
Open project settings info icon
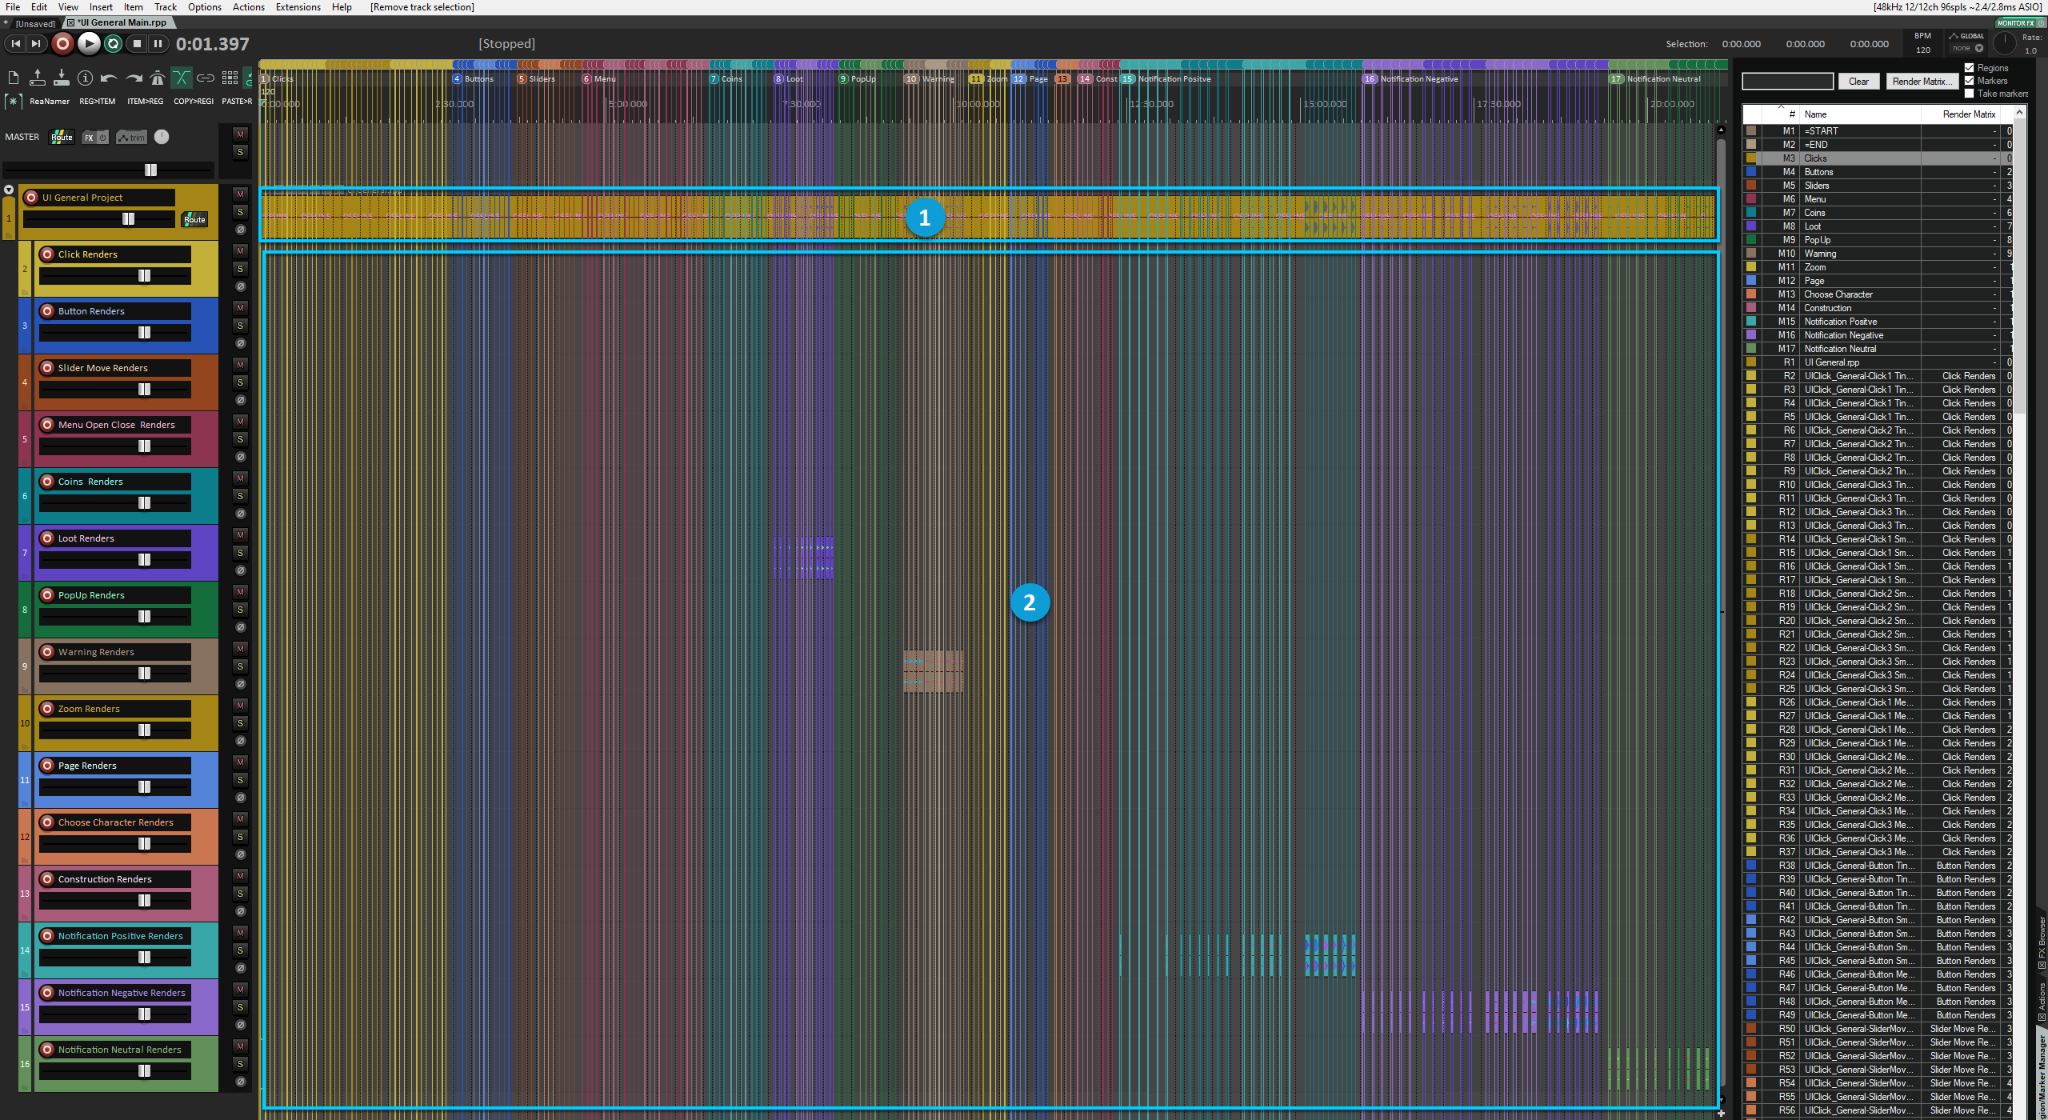point(85,78)
